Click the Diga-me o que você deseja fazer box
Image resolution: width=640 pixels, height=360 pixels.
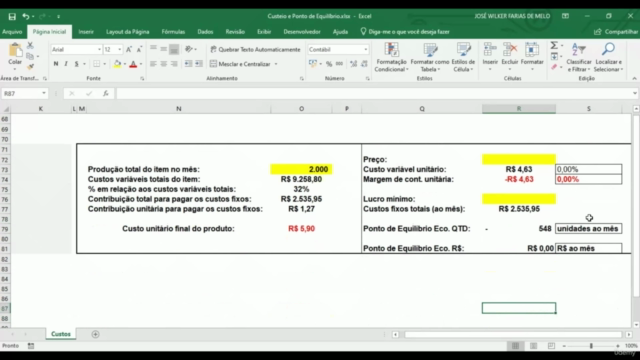[405, 32]
